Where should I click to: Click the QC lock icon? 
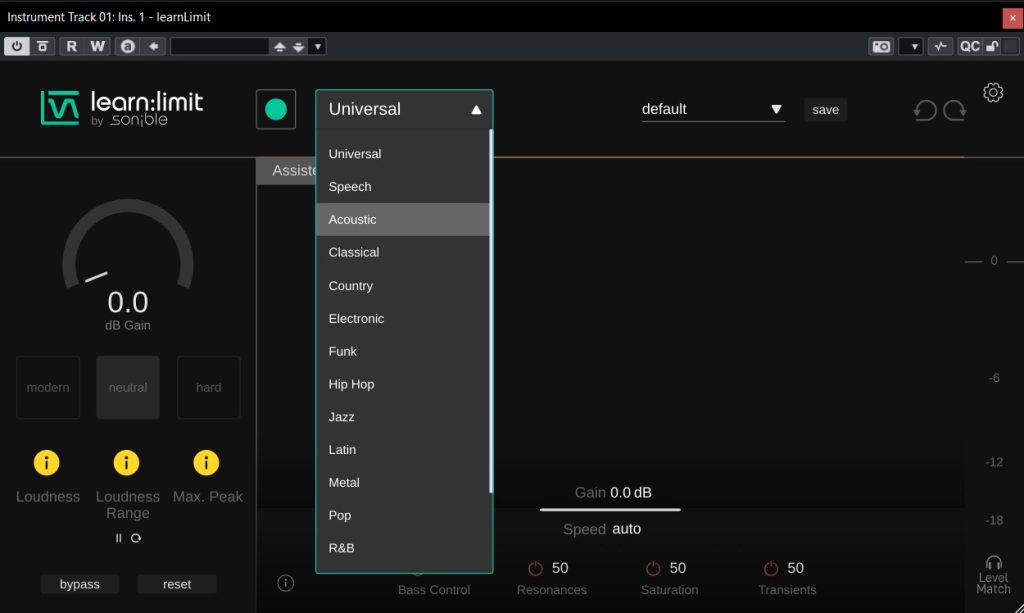992,46
